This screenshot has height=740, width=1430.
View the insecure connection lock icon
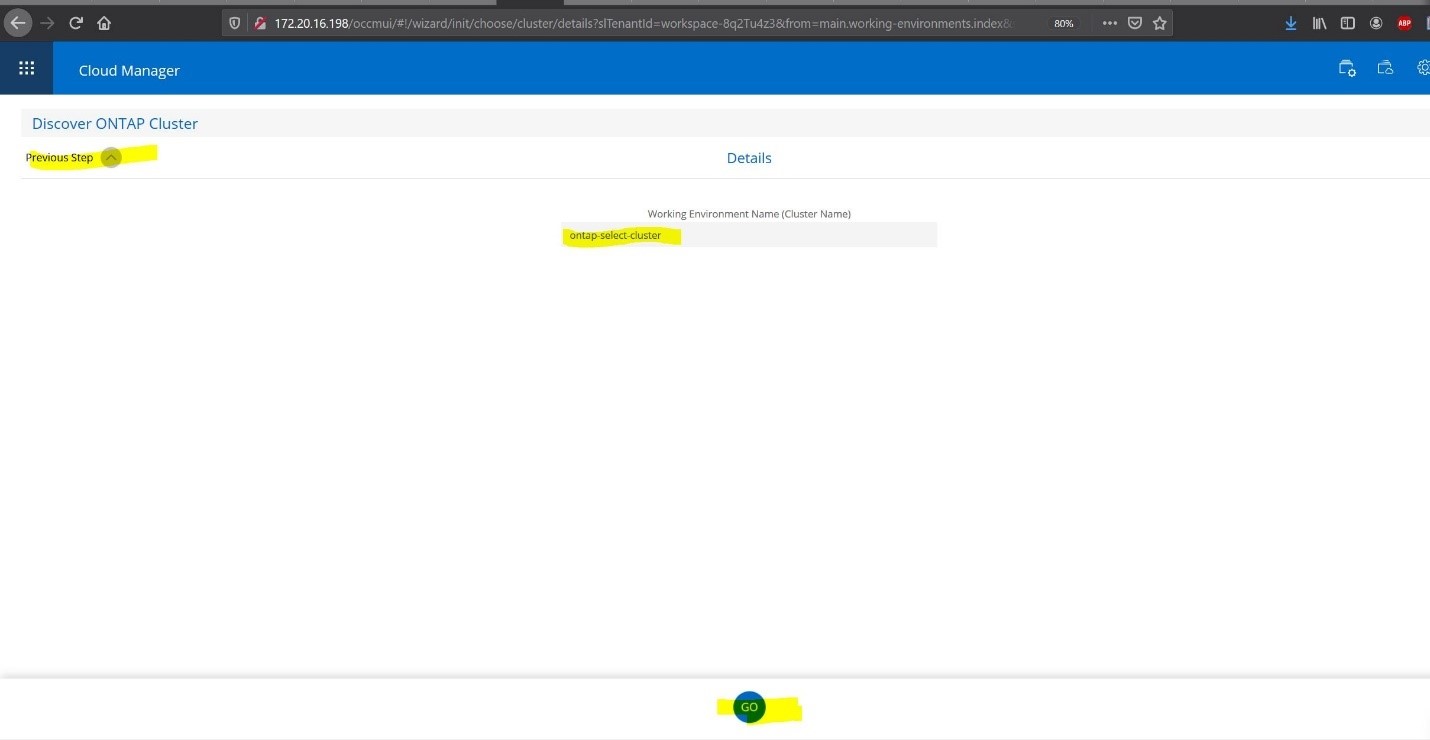coord(260,22)
